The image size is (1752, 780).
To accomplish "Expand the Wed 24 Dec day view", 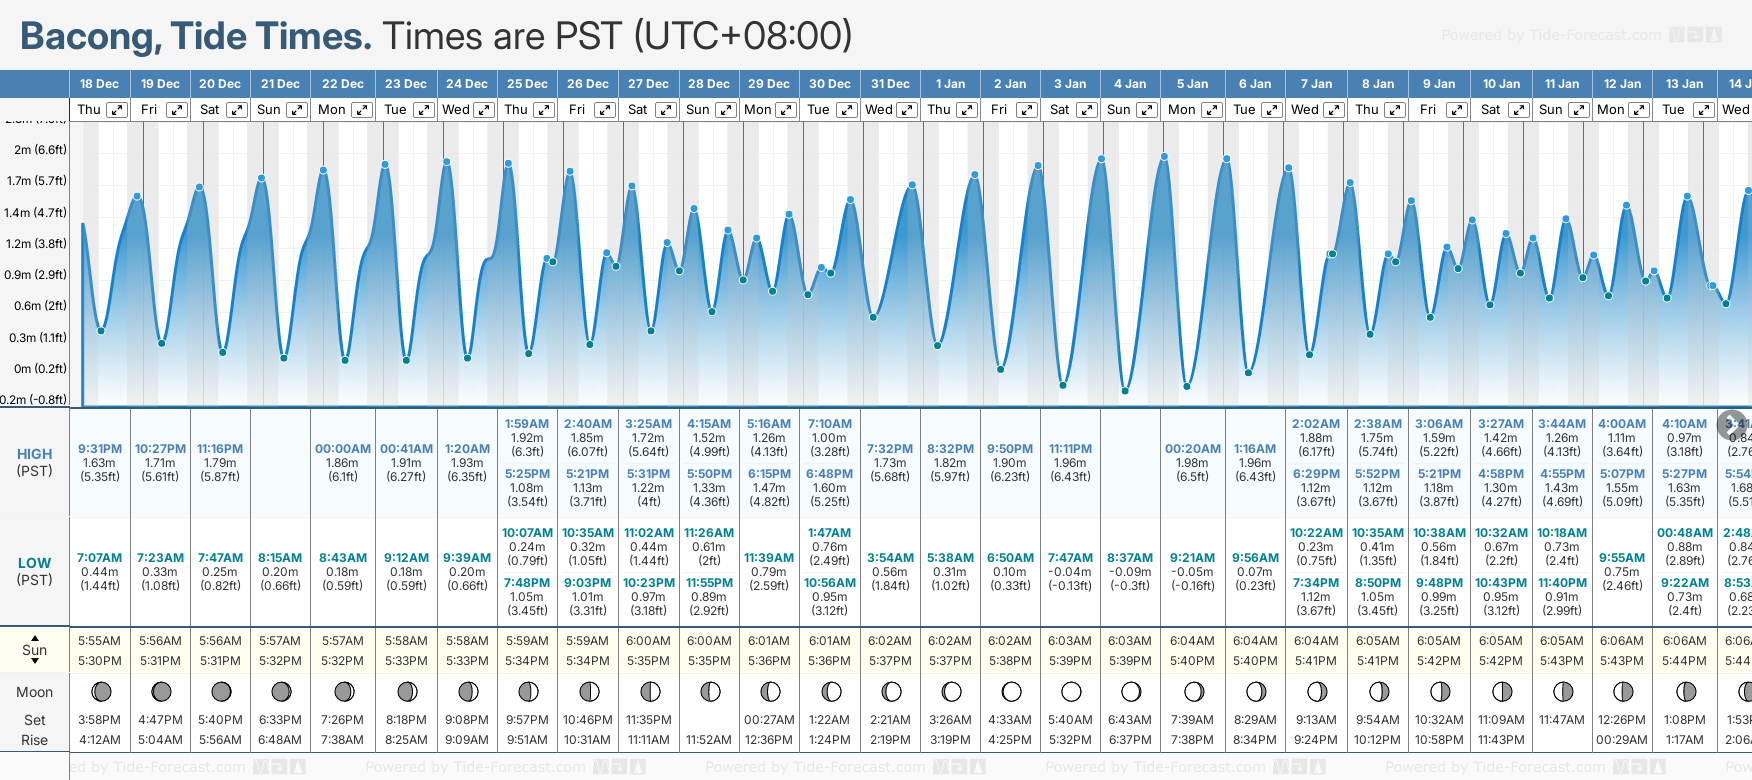I will tap(483, 110).
